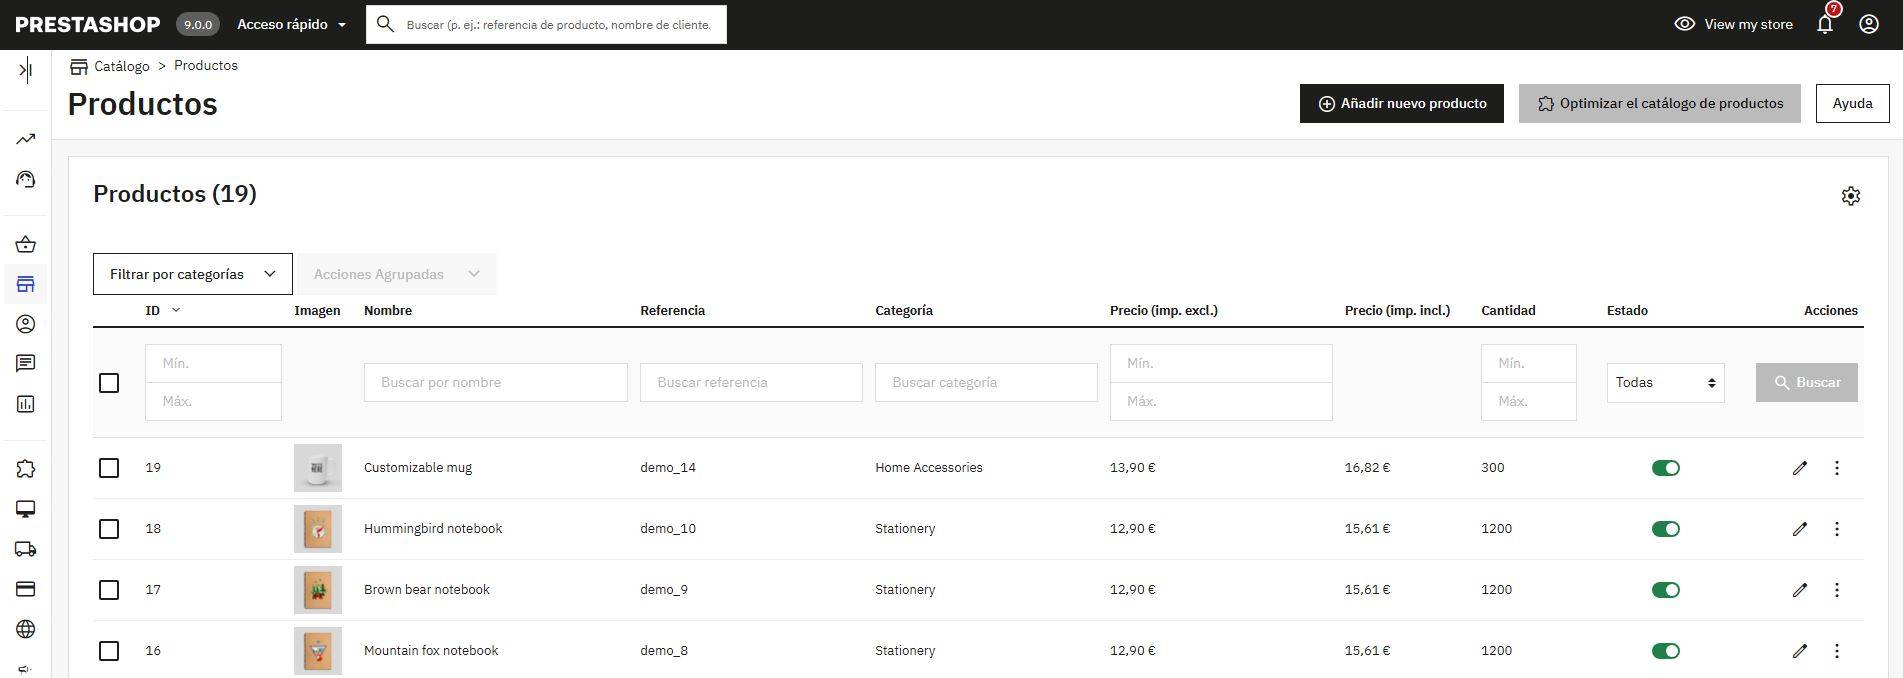This screenshot has height=678, width=1903.
Task: Click the Buscar referencia field
Action: click(x=751, y=382)
